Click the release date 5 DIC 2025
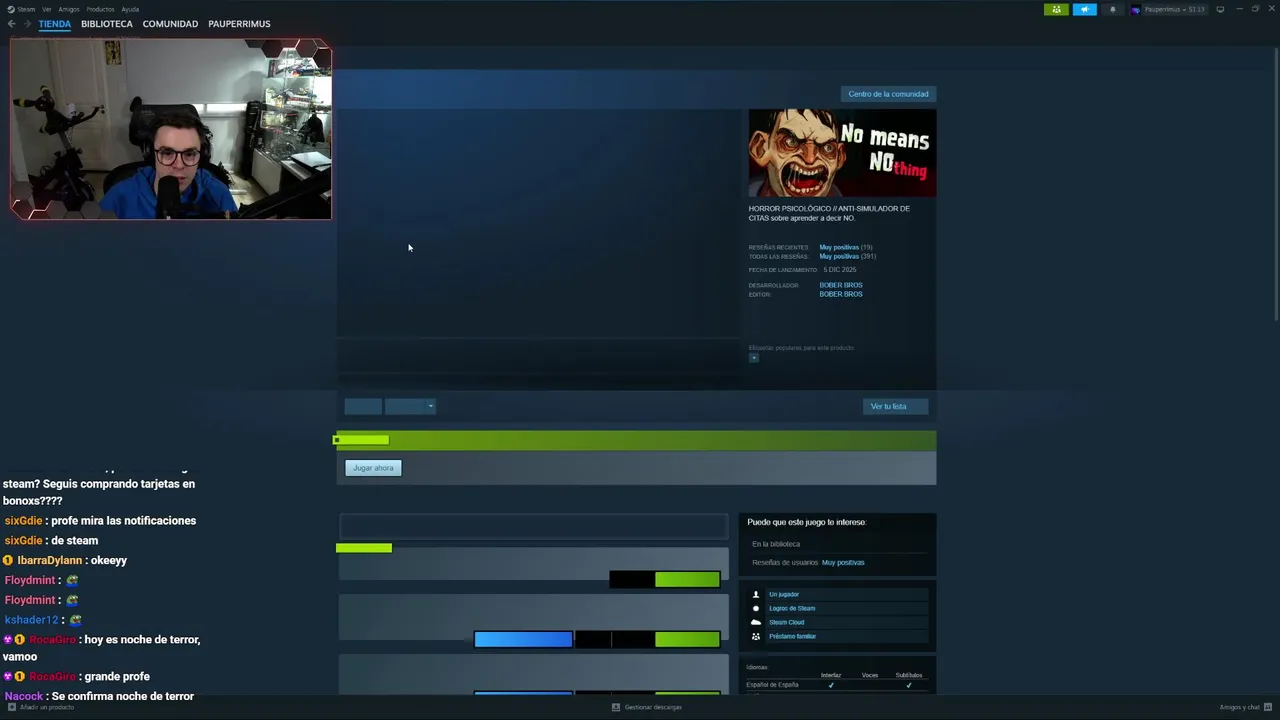 click(x=840, y=269)
